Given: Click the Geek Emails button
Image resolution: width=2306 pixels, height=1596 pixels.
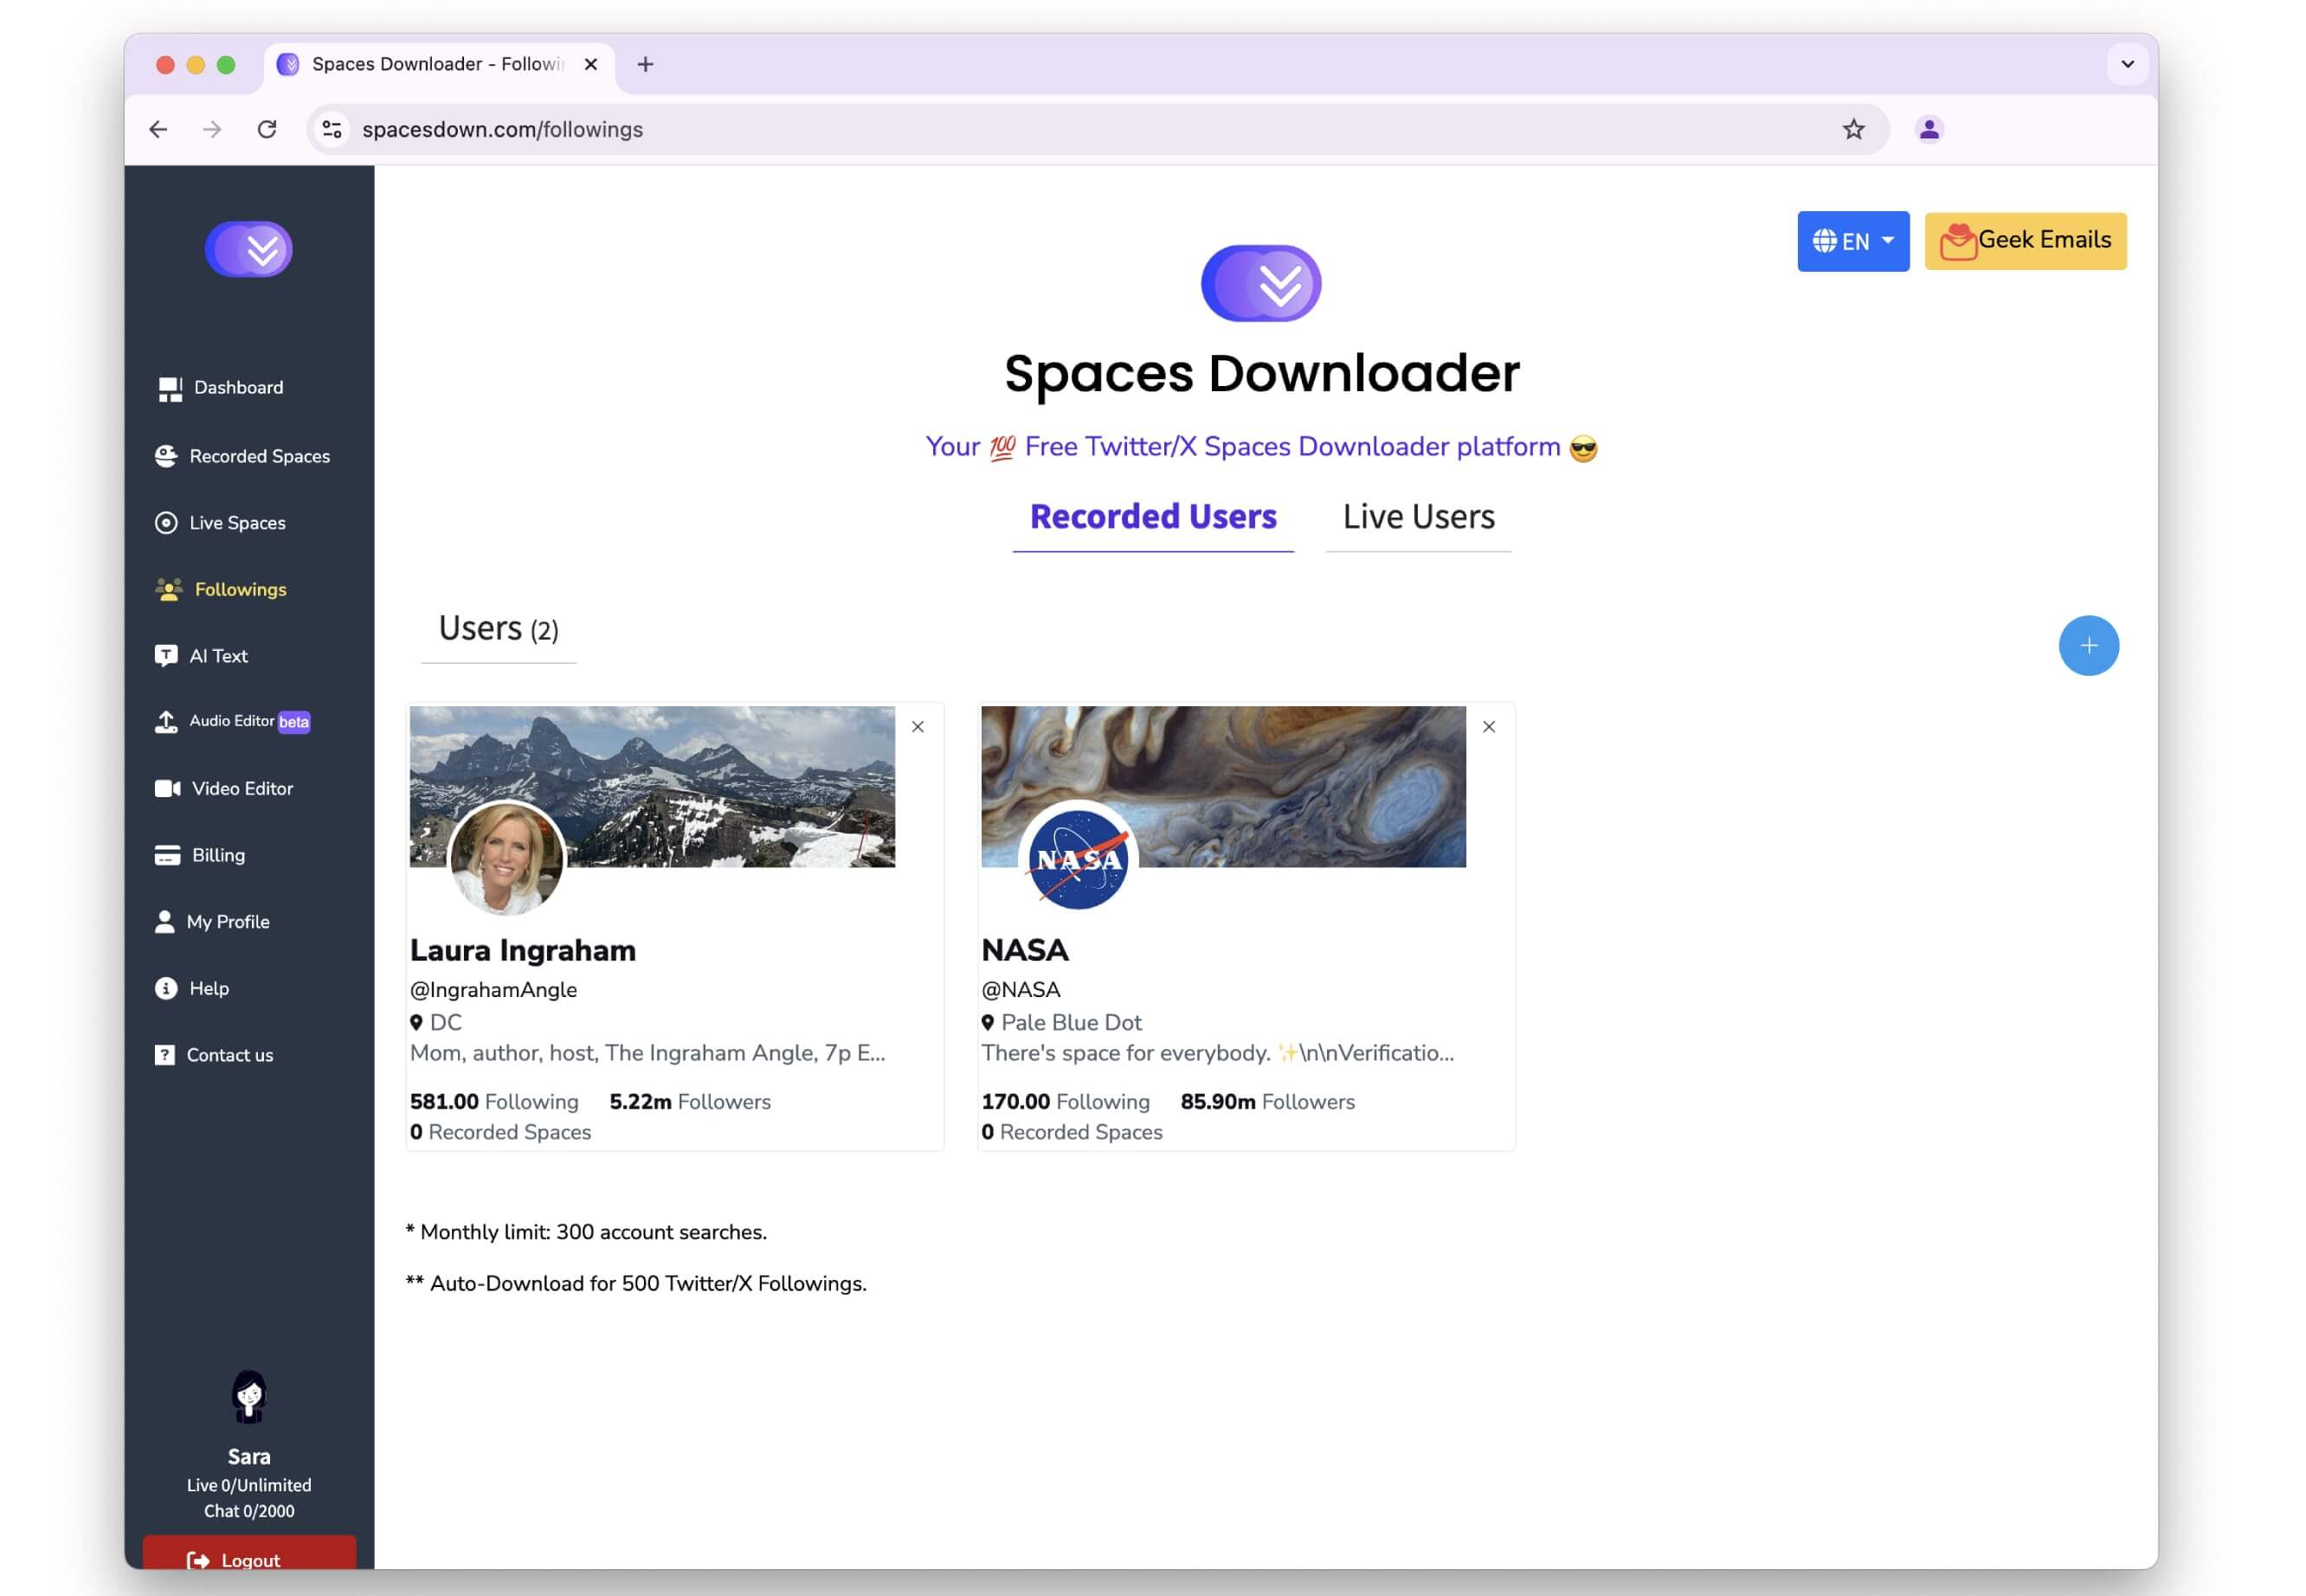Looking at the screenshot, I should (2025, 240).
